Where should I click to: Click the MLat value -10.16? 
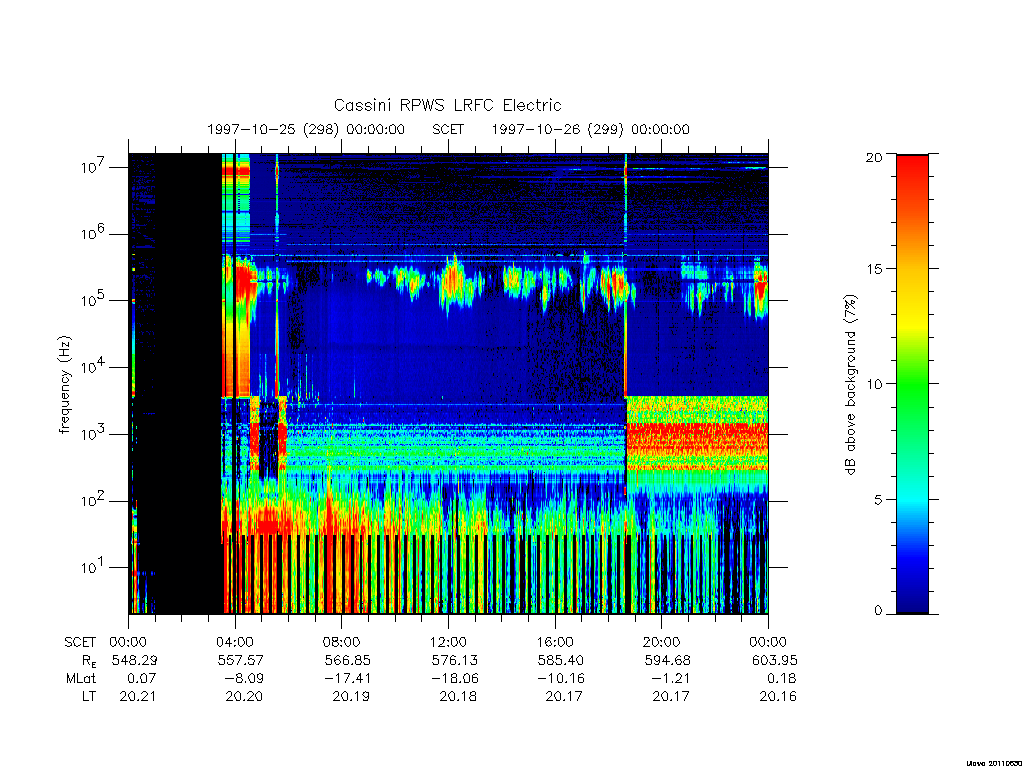tap(560, 679)
